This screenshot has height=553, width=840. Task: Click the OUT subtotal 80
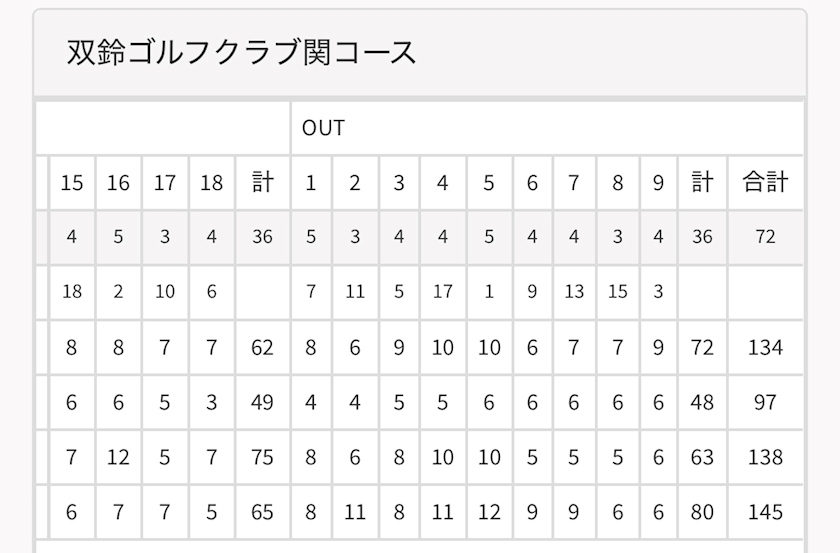point(702,512)
